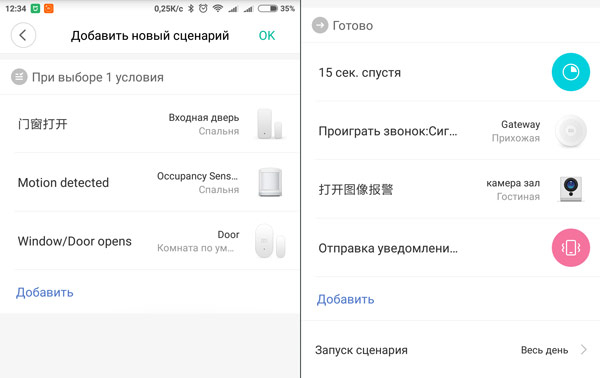600x378 pixels.
Task: Tap the battery 35% indicator
Action: pyautogui.click(x=276, y=8)
